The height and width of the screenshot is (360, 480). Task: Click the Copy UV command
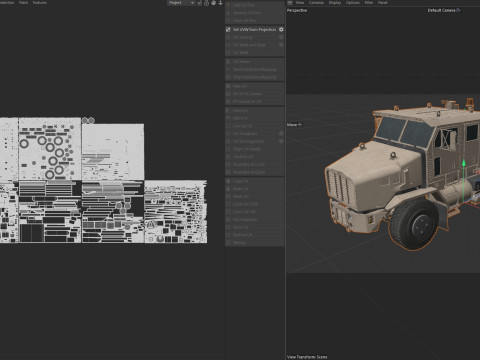255,181
